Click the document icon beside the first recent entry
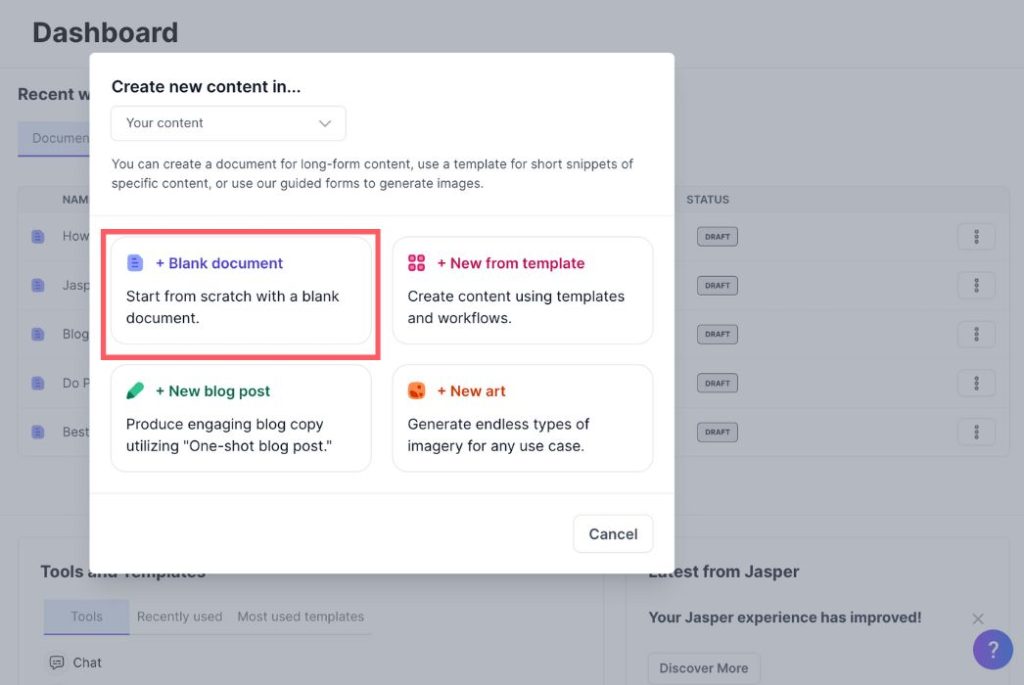The width and height of the screenshot is (1024, 685). pos(36,236)
